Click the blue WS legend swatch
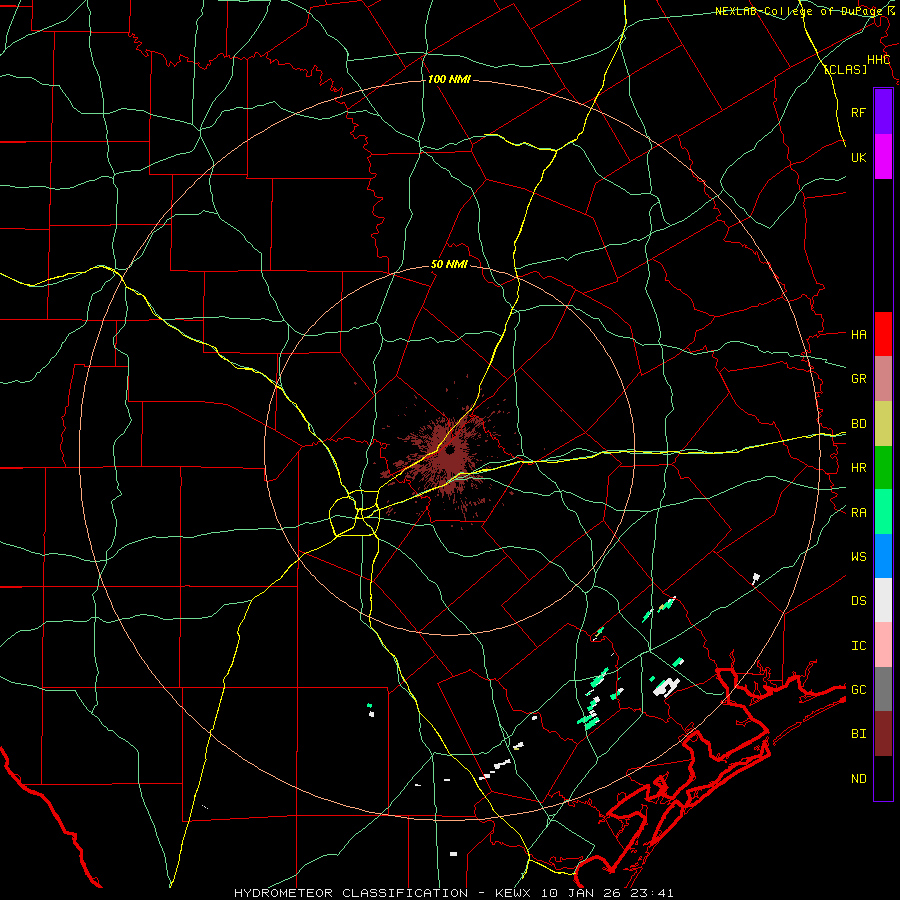The image size is (900, 900). coord(883,556)
